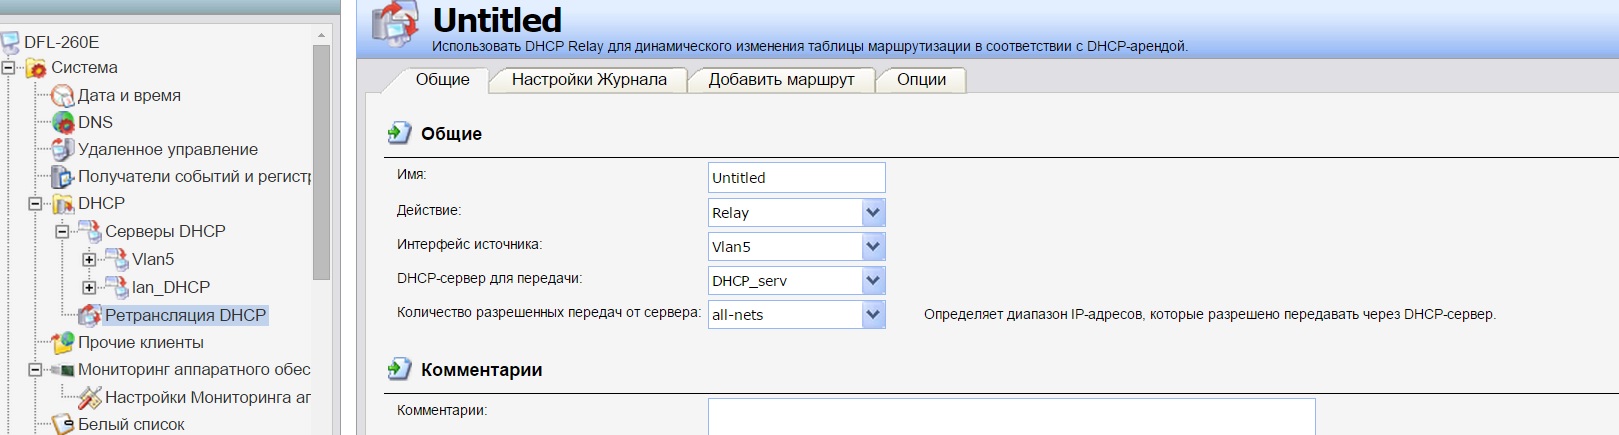Screen dimensions: 1619x435
Task: Open the Интерфейс источника Vlan5 dropdown
Action: tap(873, 247)
